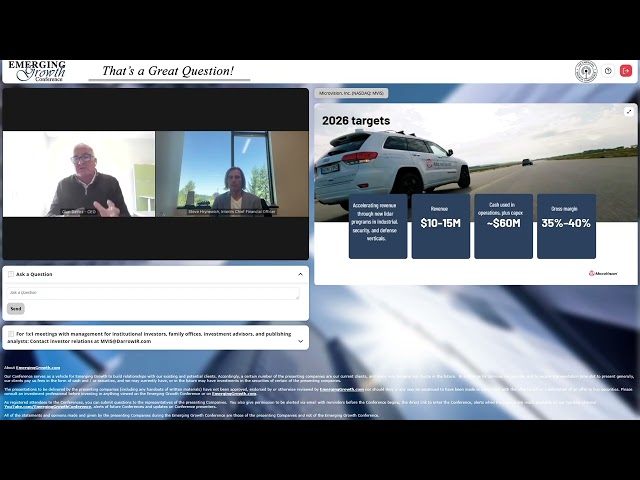
Task: Expand the slide with the fullscreen arrow icon
Action: click(x=629, y=111)
